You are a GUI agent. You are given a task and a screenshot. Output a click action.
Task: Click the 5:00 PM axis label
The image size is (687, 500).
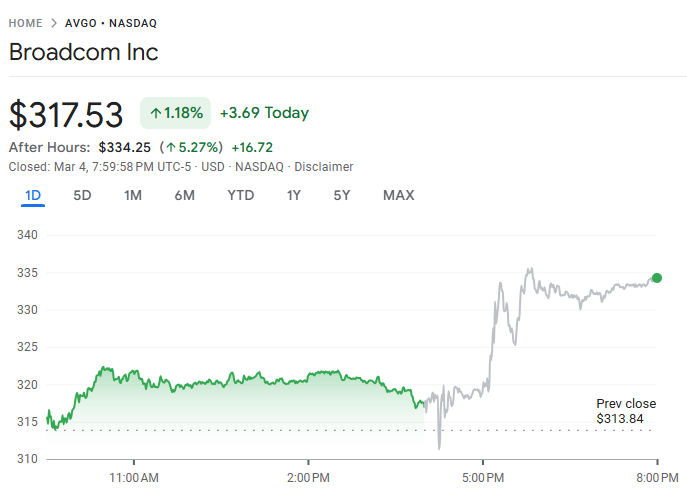(x=482, y=476)
